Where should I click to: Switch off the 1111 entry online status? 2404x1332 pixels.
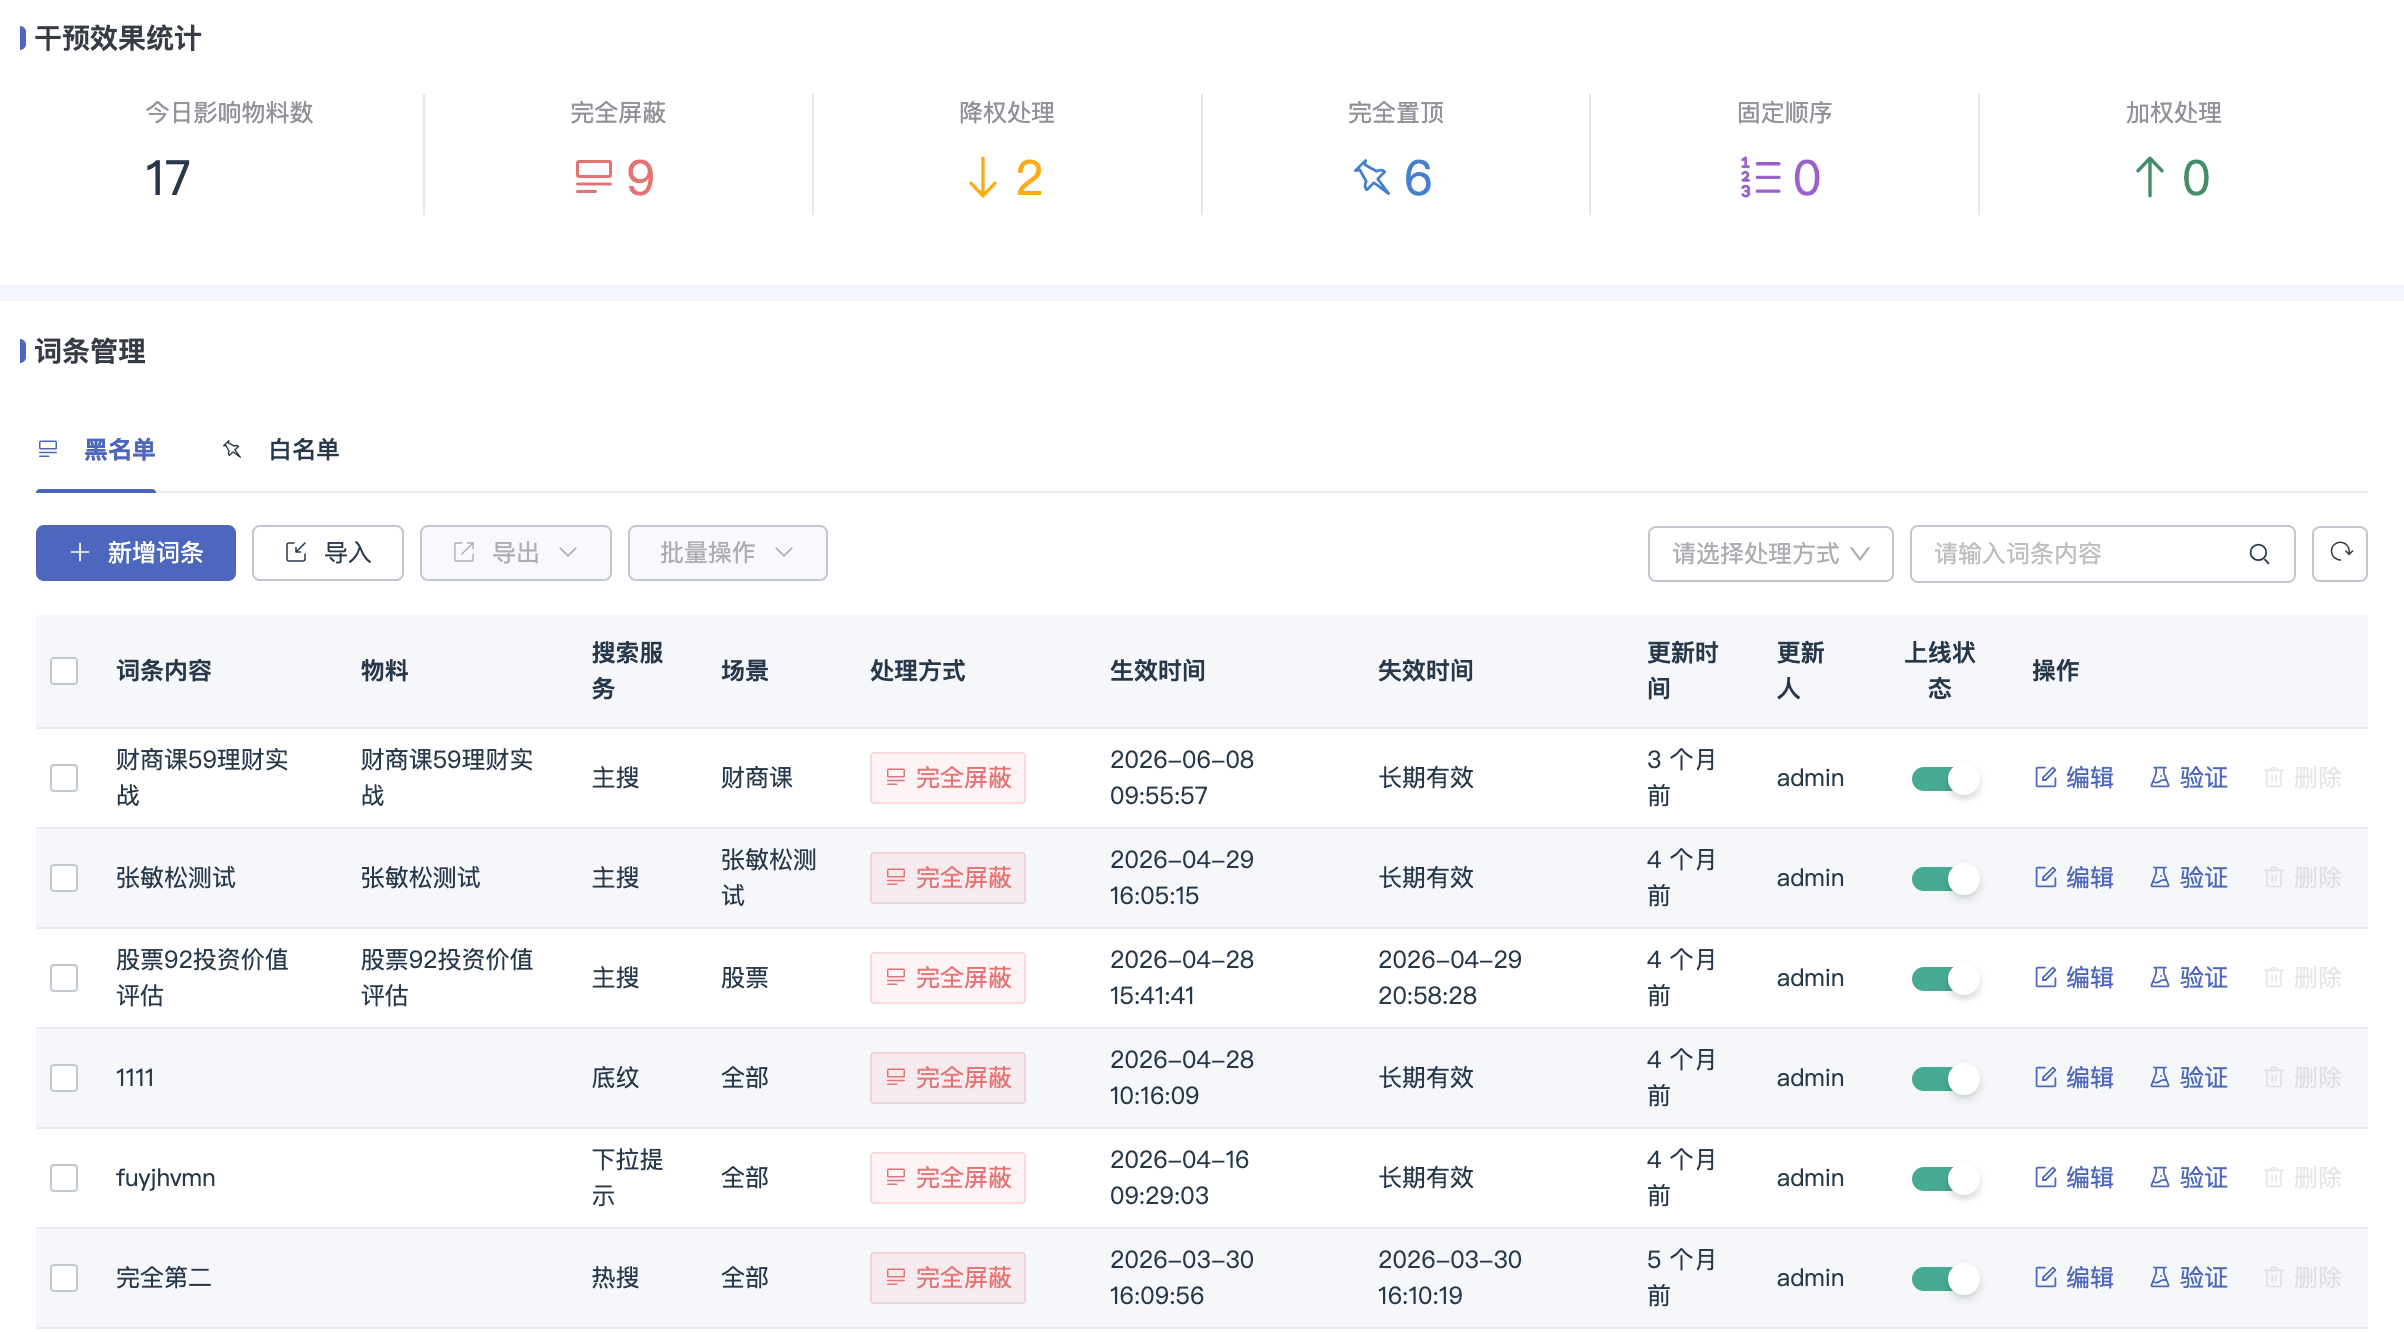(x=1945, y=1079)
